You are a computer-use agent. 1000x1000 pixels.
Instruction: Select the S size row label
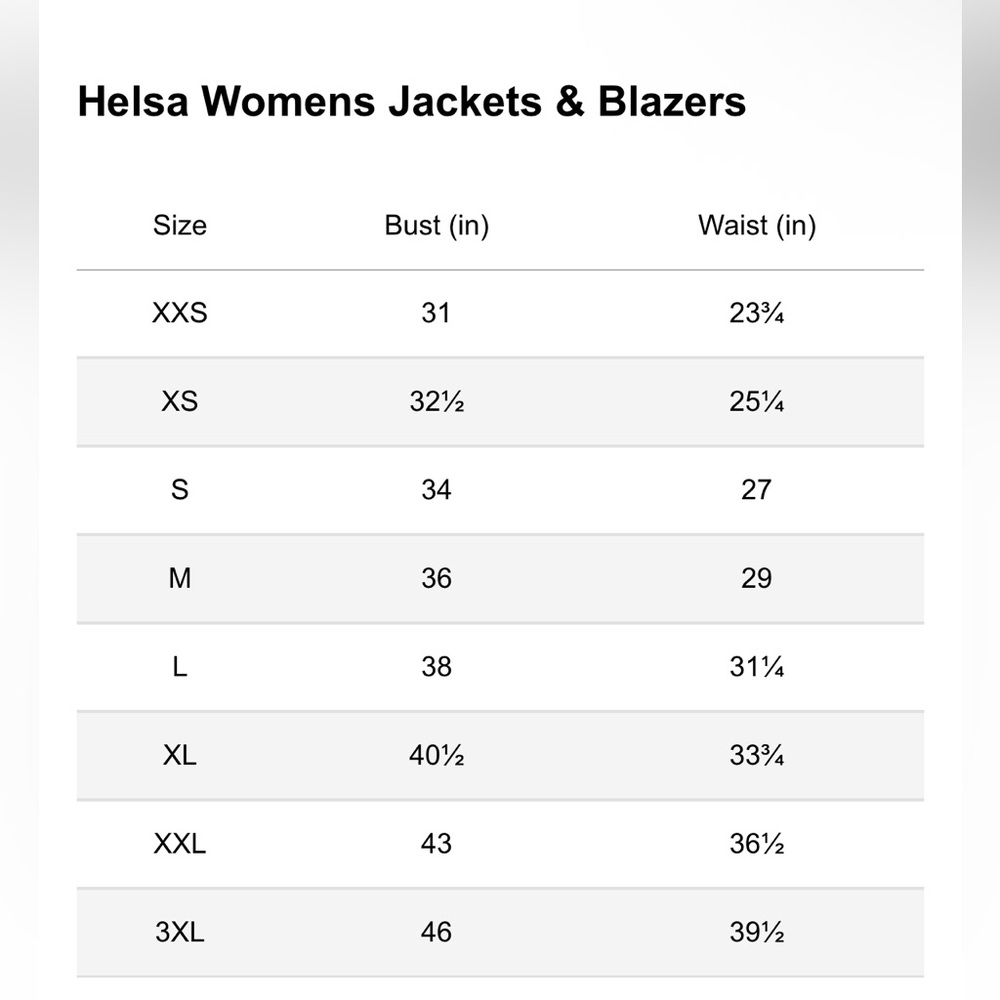[x=180, y=490]
